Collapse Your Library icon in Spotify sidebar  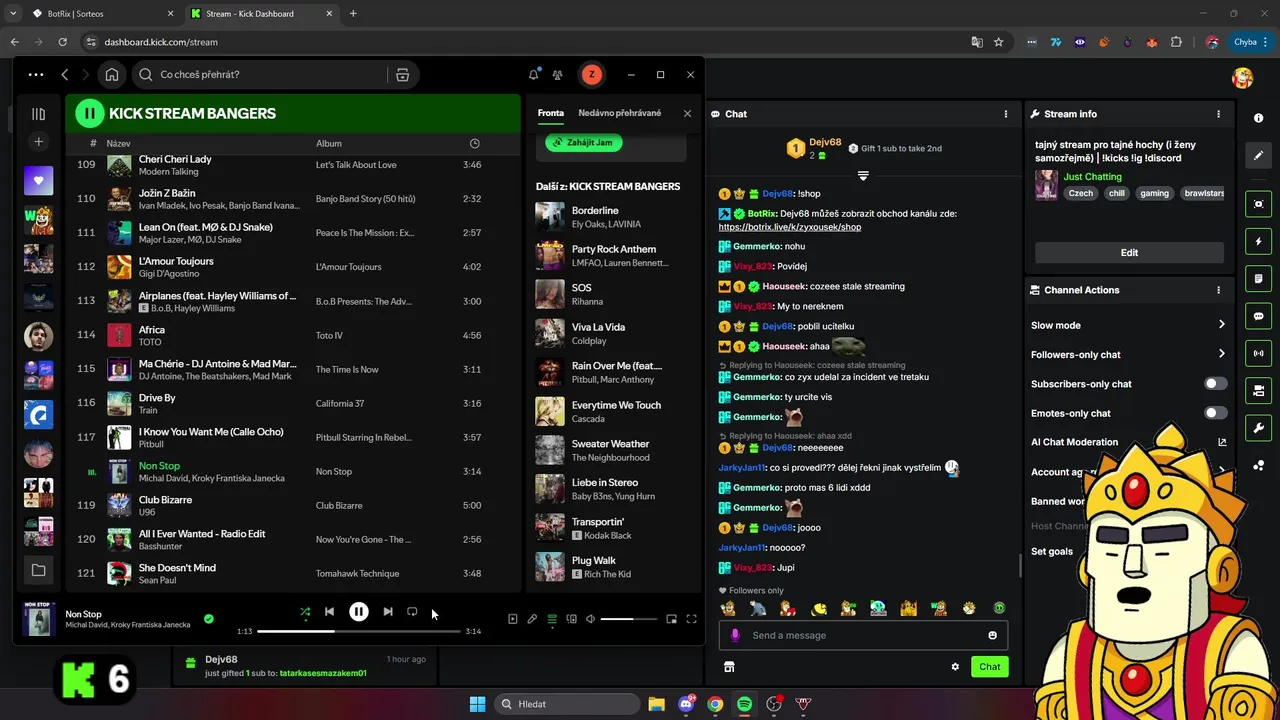[x=38, y=114]
